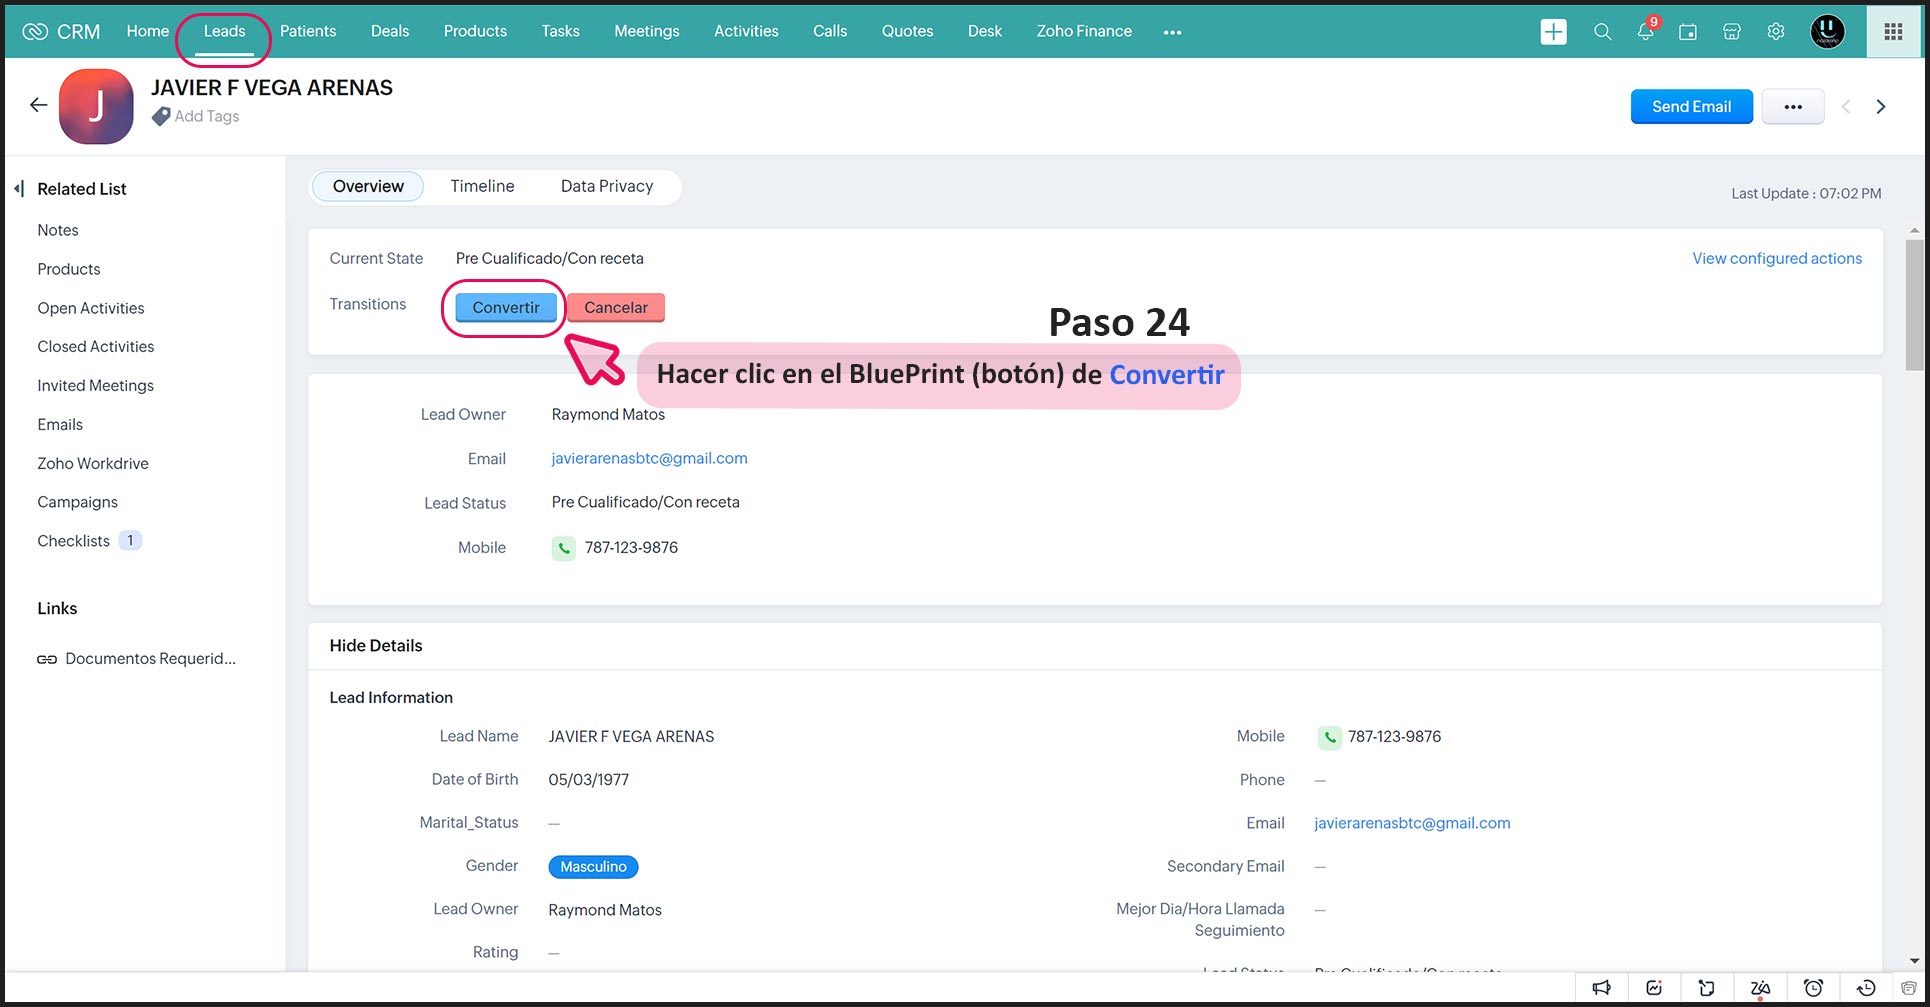Image resolution: width=1930 pixels, height=1007 pixels.
Task: Click Add Tags under lead name
Action: click(206, 117)
